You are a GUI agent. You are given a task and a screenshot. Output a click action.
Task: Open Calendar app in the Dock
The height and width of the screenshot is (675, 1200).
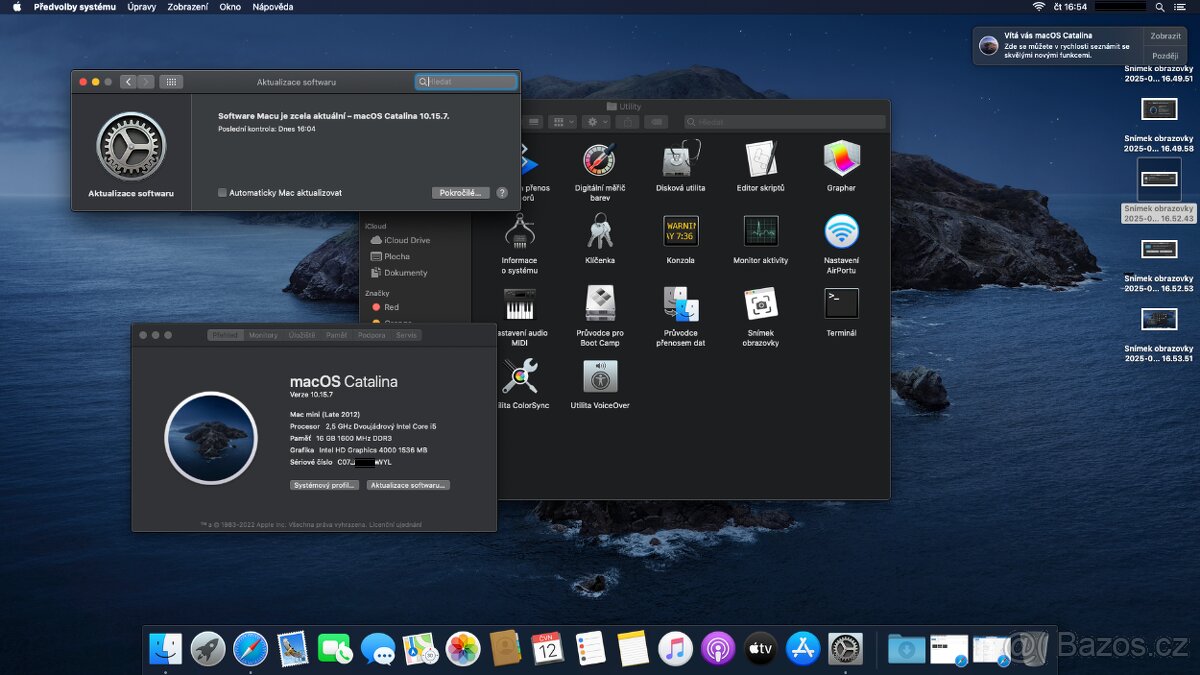(548, 649)
